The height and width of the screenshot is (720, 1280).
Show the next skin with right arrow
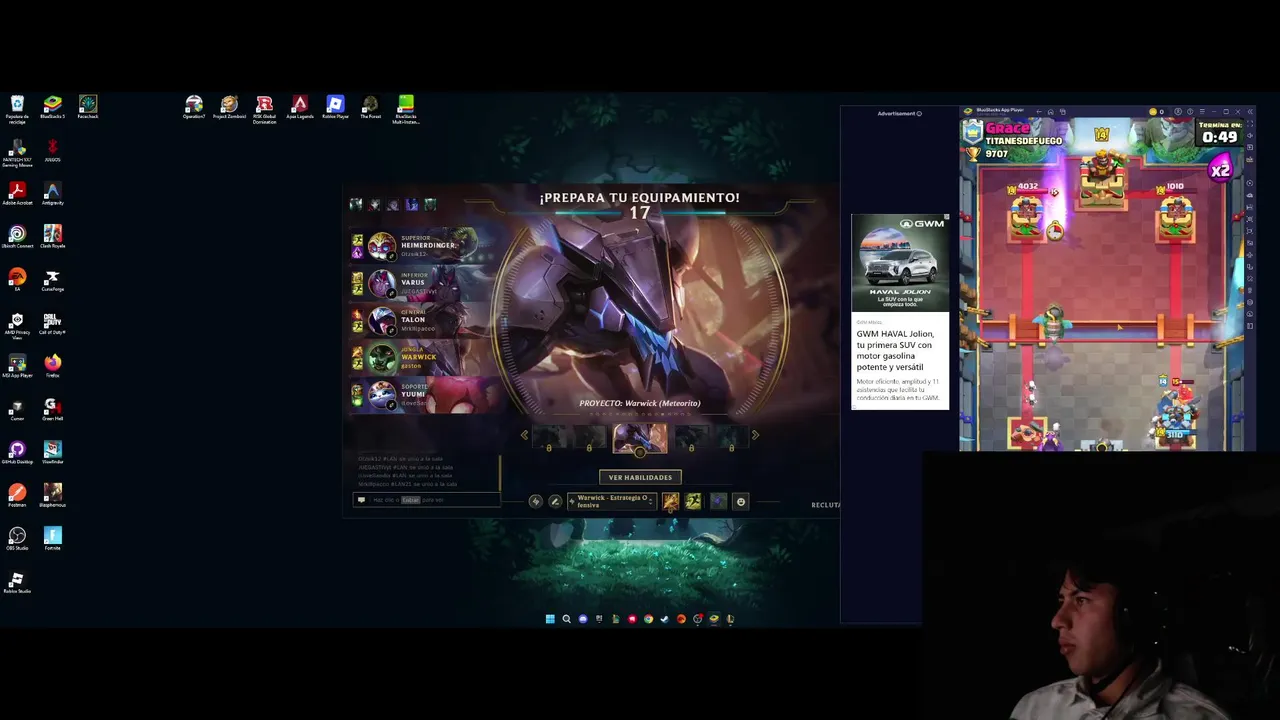tap(755, 435)
